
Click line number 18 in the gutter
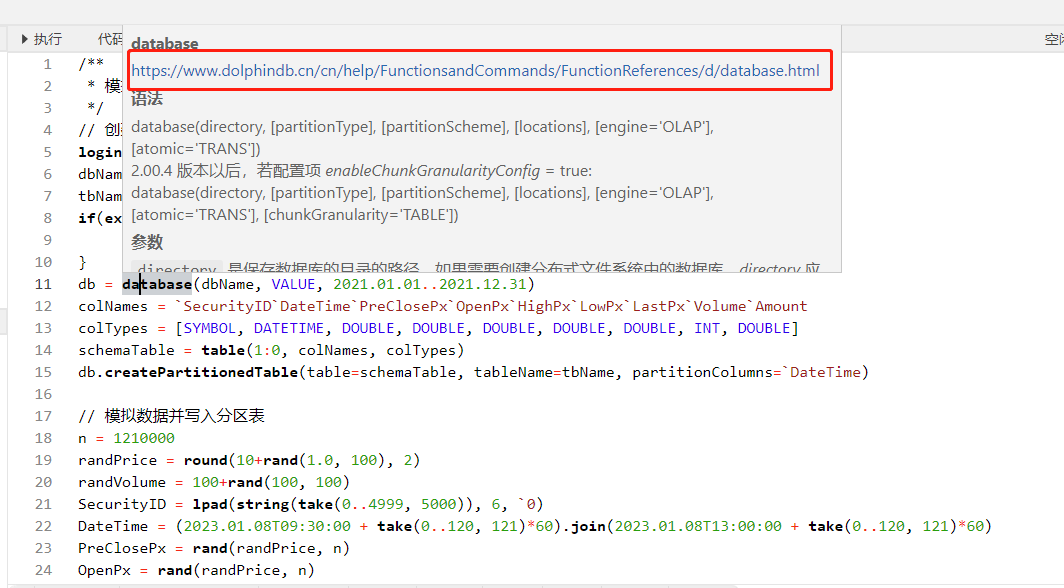[x=42, y=438]
